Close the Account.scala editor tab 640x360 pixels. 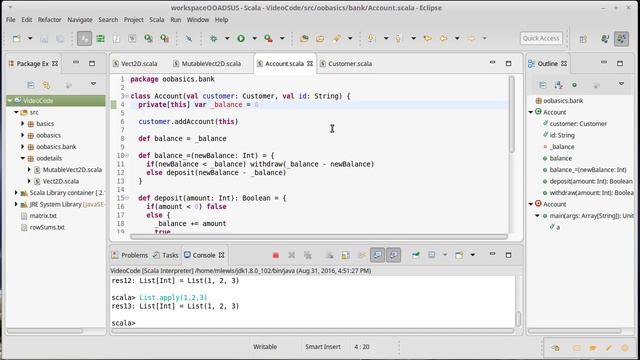[x=310, y=63]
